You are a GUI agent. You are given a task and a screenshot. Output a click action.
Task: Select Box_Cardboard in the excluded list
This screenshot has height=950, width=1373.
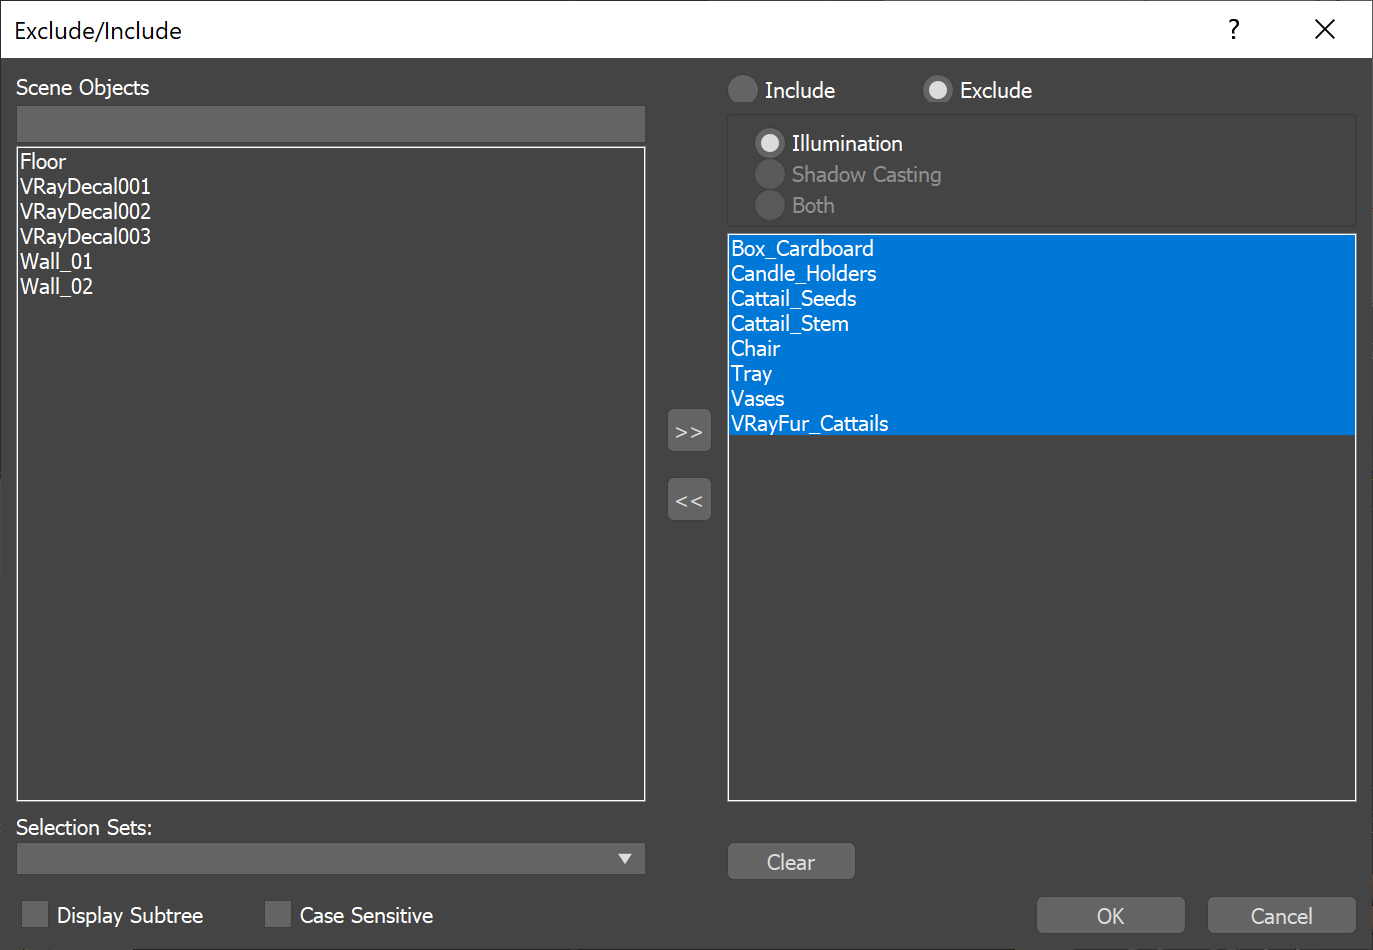tap(802, 249)
